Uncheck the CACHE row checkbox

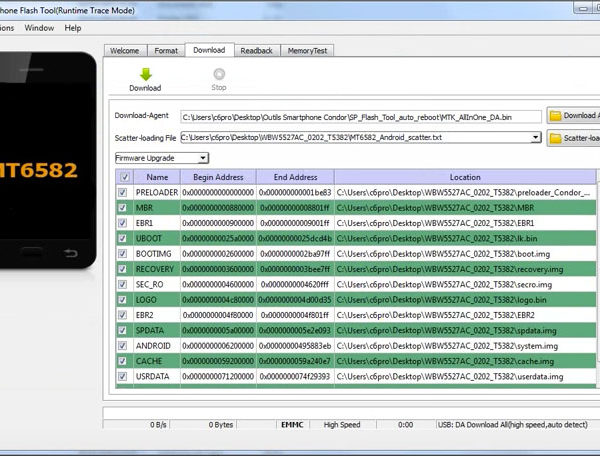click(x=122, y=361)
